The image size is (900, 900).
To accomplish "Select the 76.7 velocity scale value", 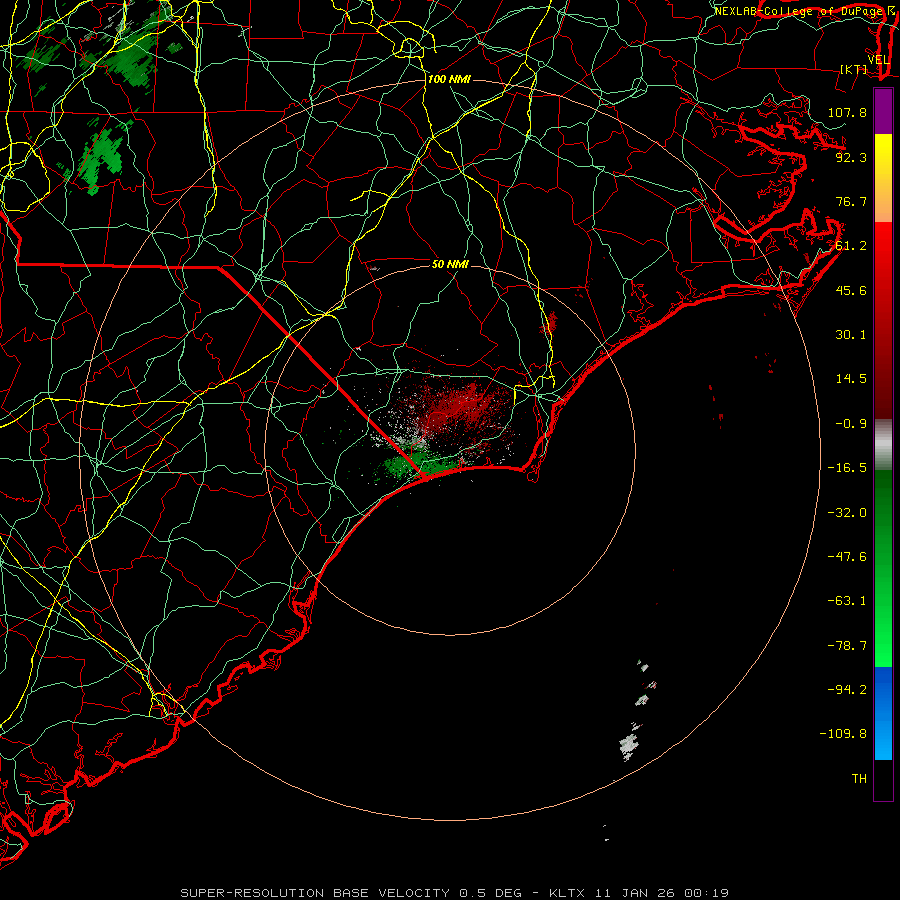I will (x=851, y=201).
